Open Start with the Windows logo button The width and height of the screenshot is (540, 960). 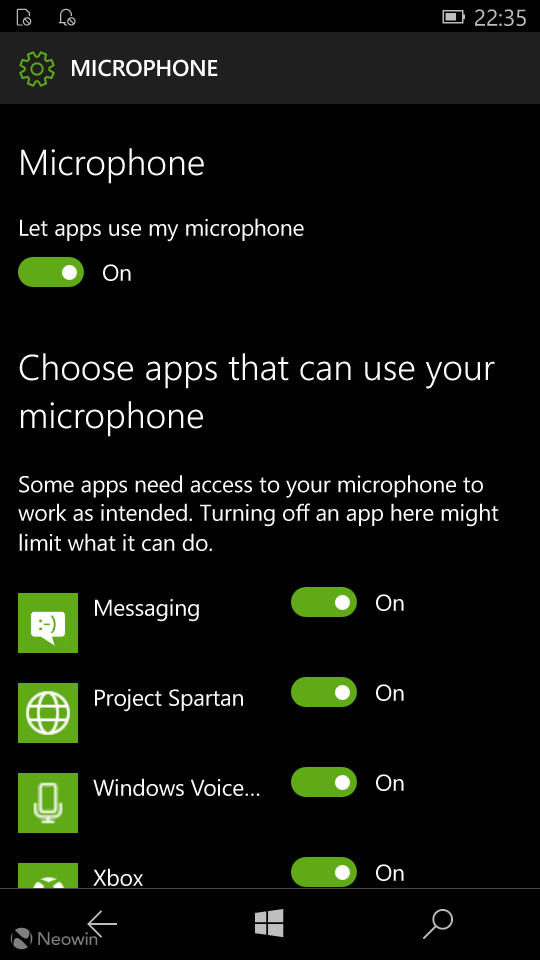coord(269,923)
